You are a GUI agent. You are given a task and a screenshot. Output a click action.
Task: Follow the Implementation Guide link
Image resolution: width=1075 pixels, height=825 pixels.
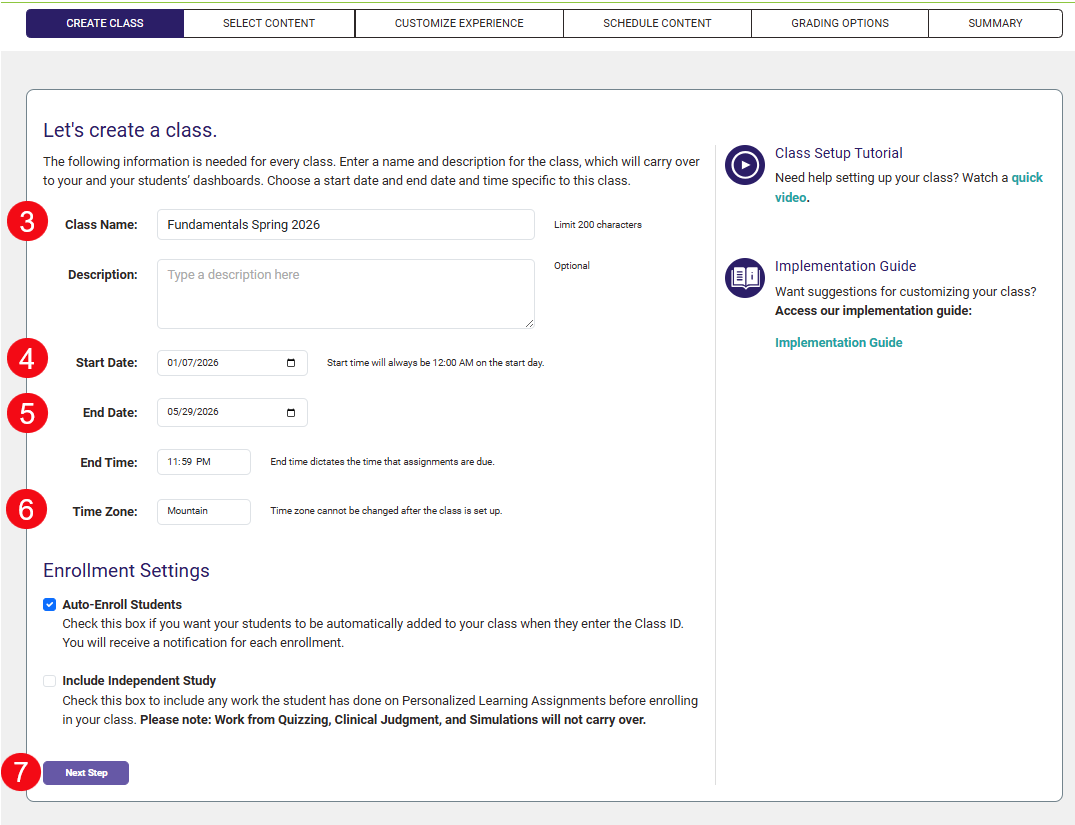click(838, 342)
